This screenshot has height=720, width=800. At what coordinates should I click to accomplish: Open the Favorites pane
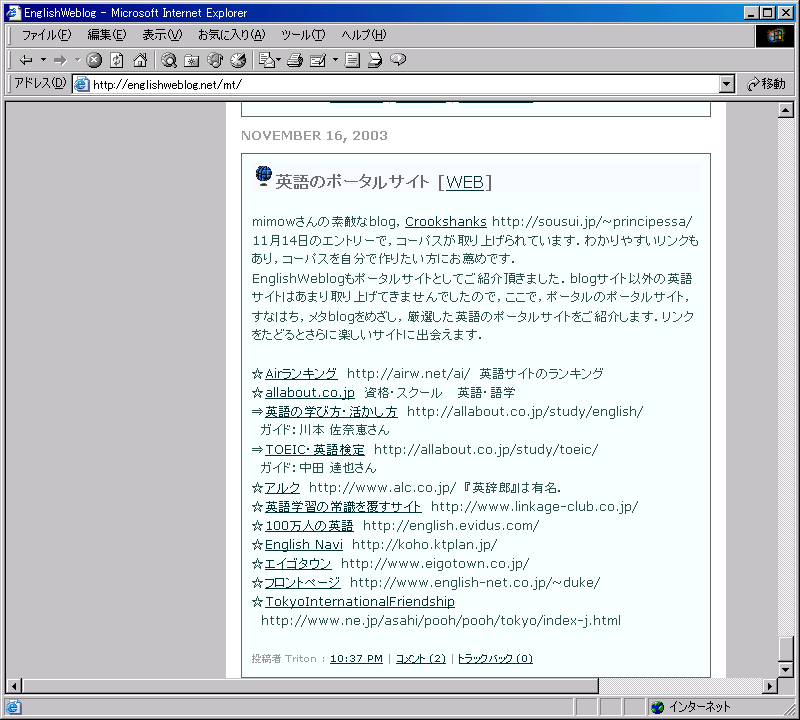pos(192,60)
